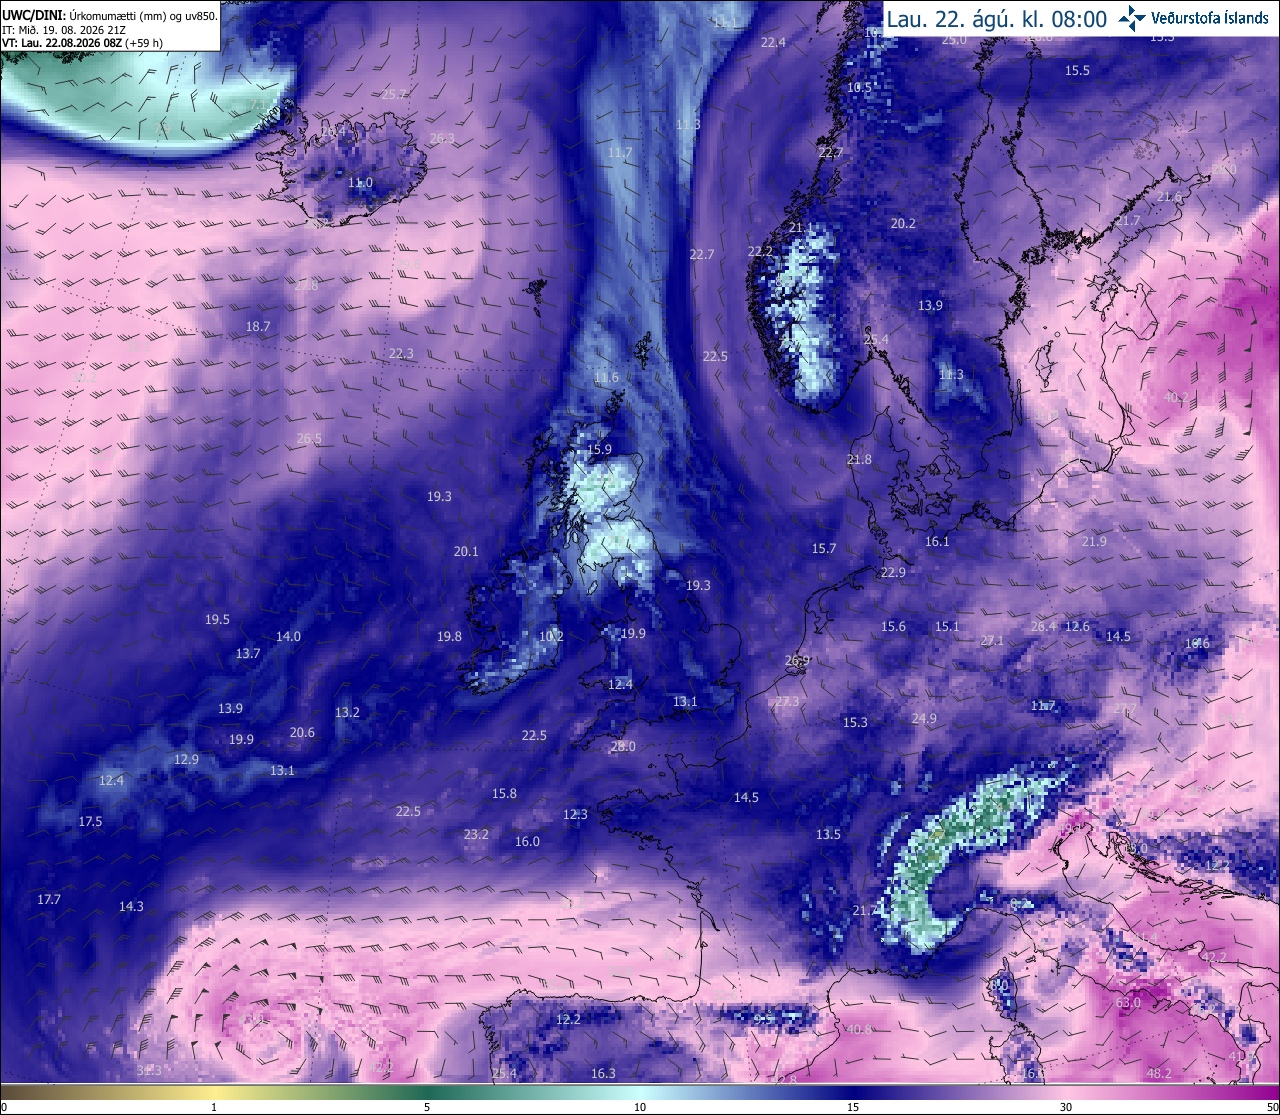
Task: Click the 21.8 value label over Denmark
Action: point(859,460)
